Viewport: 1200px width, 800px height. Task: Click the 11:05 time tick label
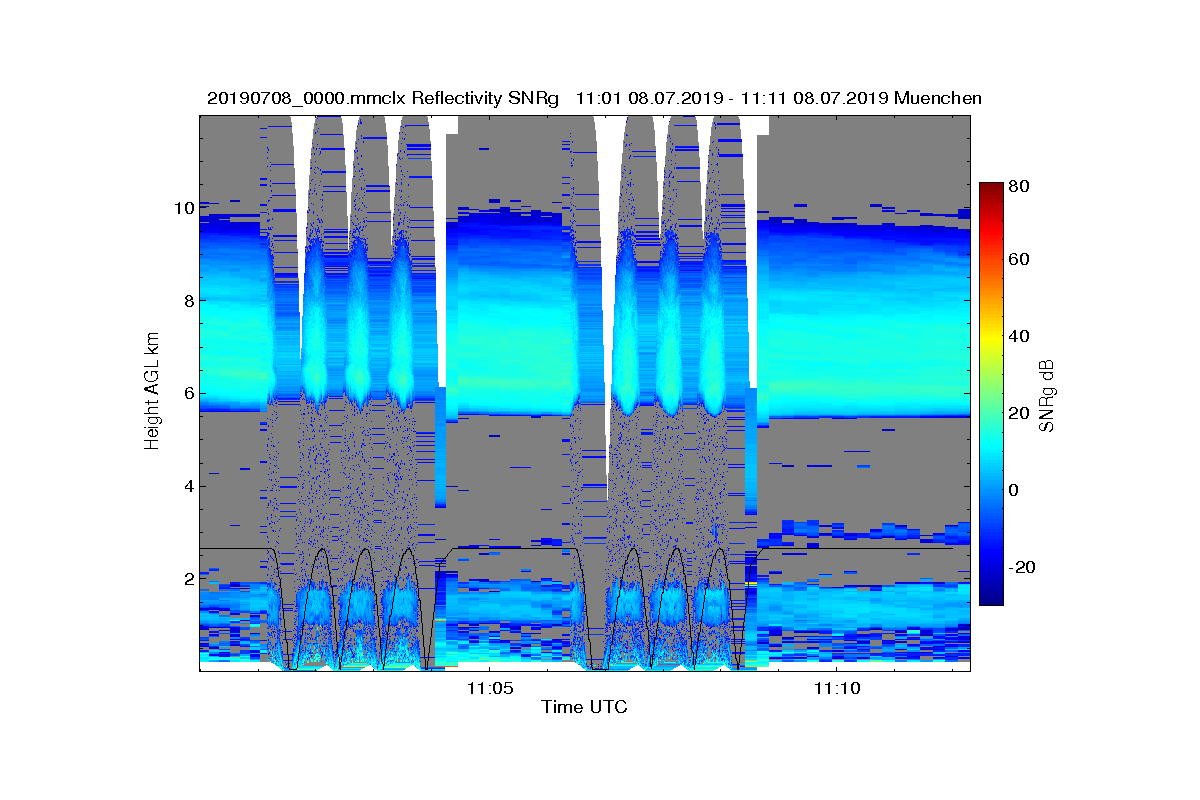coord(490,687)
